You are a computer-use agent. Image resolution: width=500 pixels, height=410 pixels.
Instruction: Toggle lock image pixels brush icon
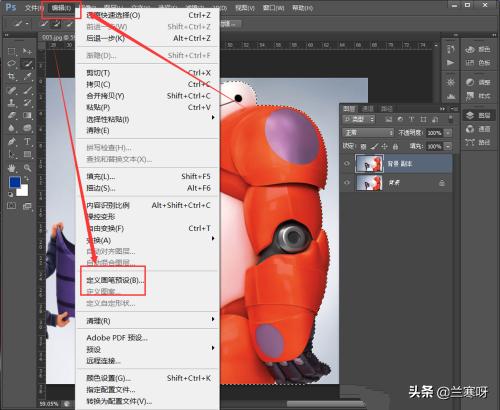pyautogui.click(x=374, y=146)
